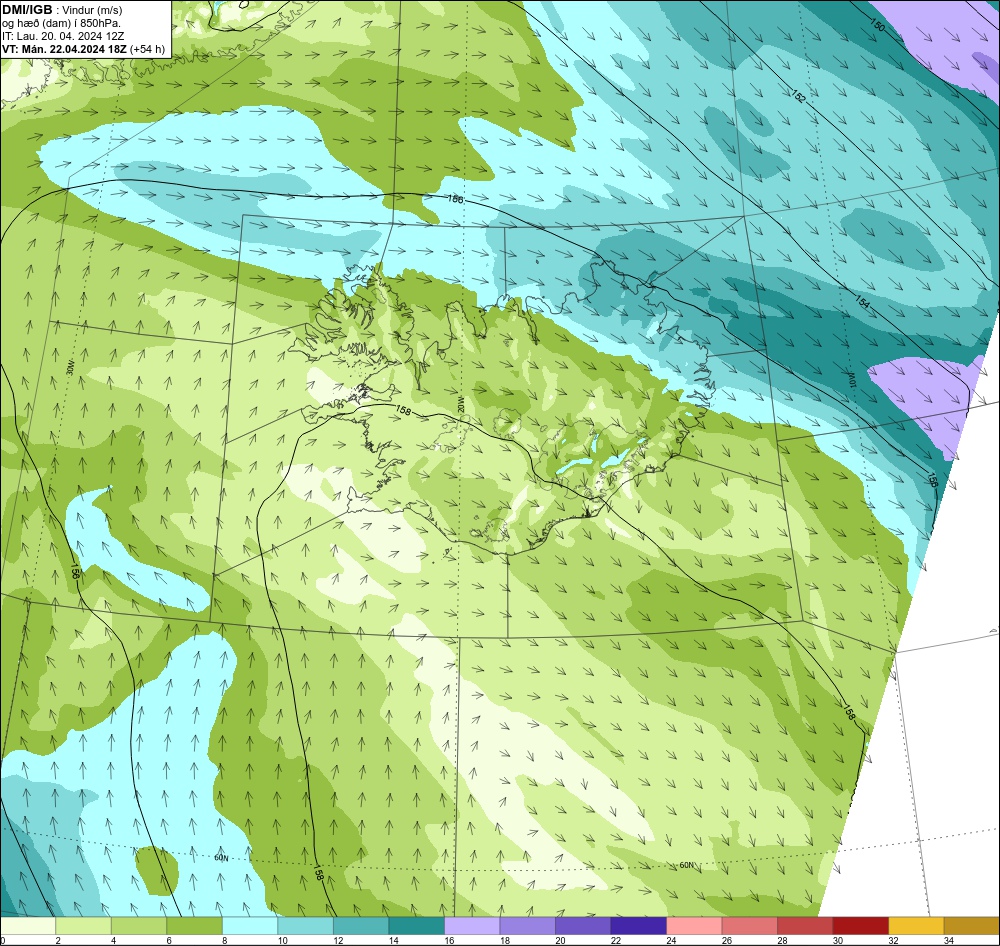Select the 32–34 m/s yellow legend swatch
The height and width of the screenshot is (946, 1000).
(x=916, y=926)
